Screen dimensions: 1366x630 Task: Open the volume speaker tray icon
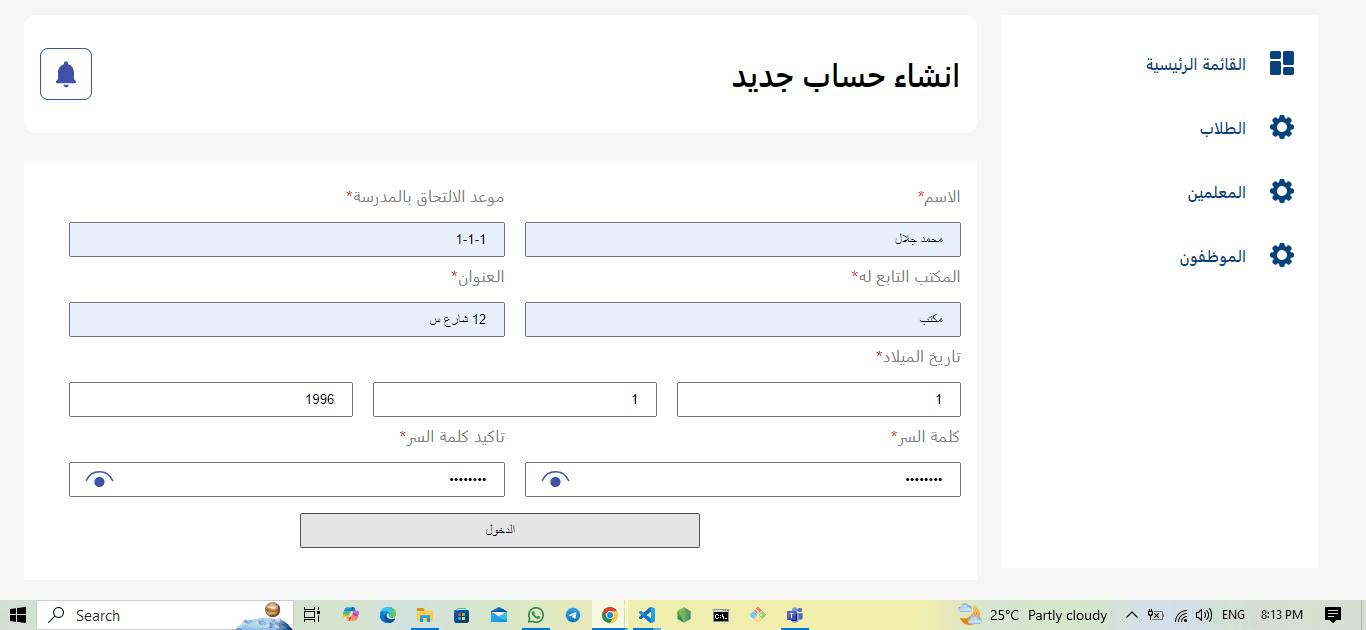coord(1204,615)
